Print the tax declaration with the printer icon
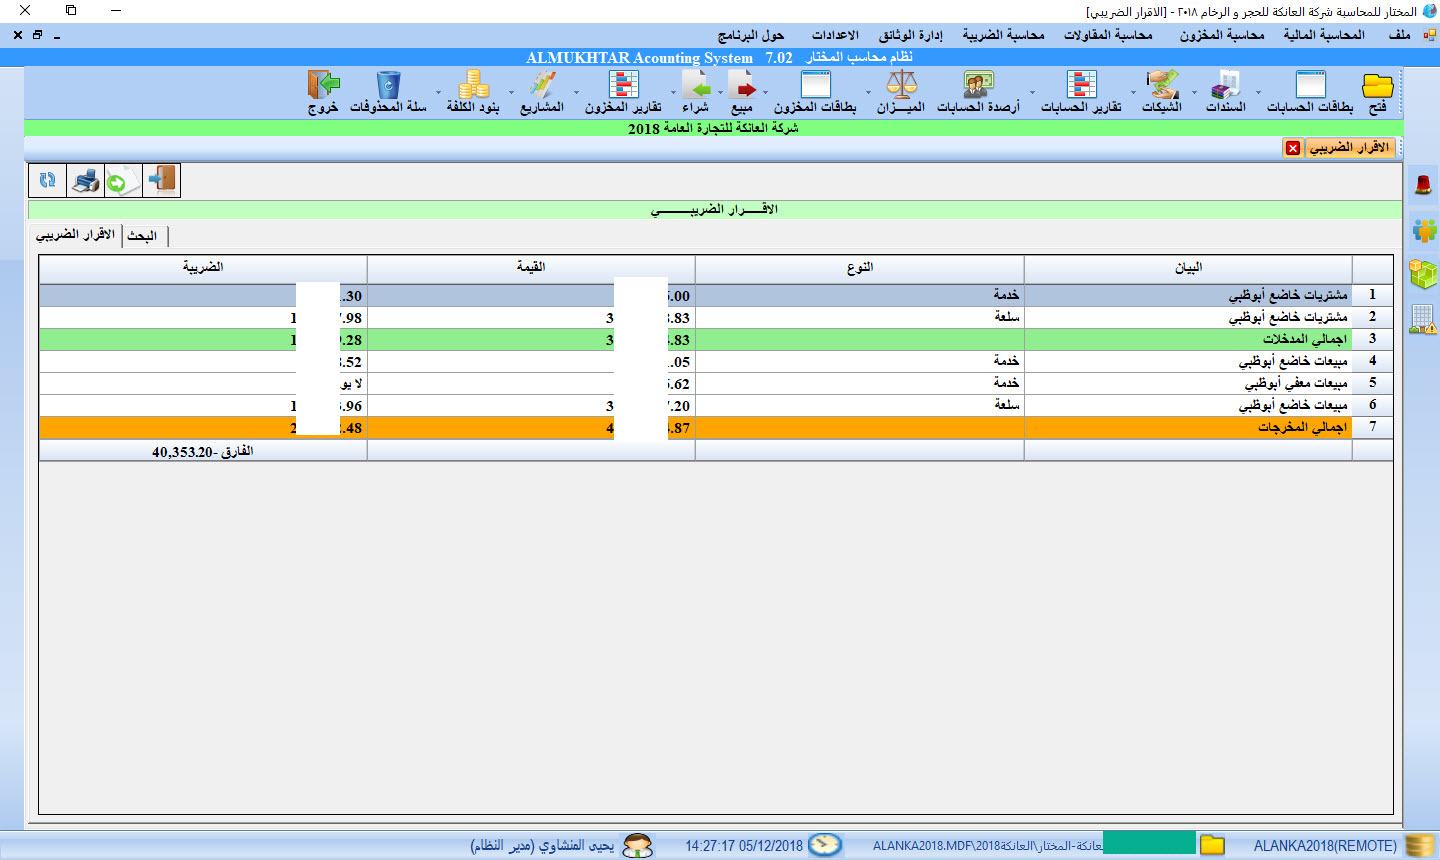This screenshot has height=860, width=1440. pos(86,181)
